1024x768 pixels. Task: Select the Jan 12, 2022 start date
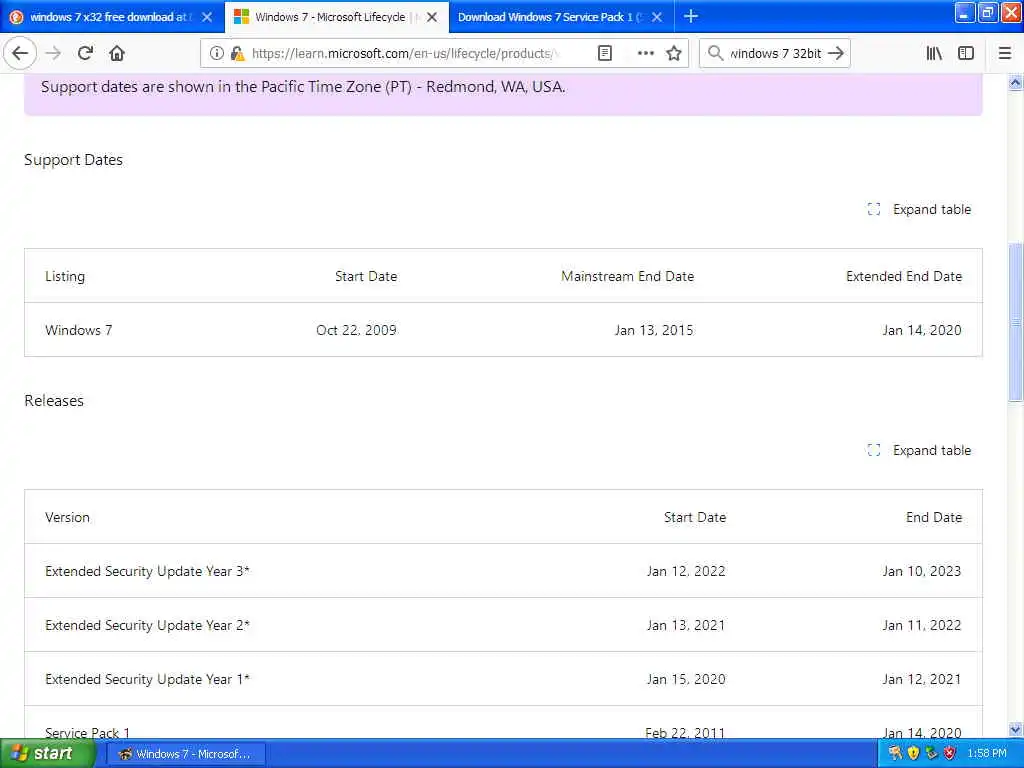click(x=686, y=571)
